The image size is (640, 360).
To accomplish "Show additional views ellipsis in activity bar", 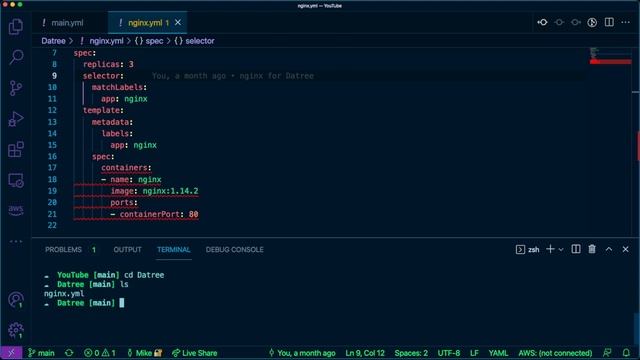I will pos(16,241).
